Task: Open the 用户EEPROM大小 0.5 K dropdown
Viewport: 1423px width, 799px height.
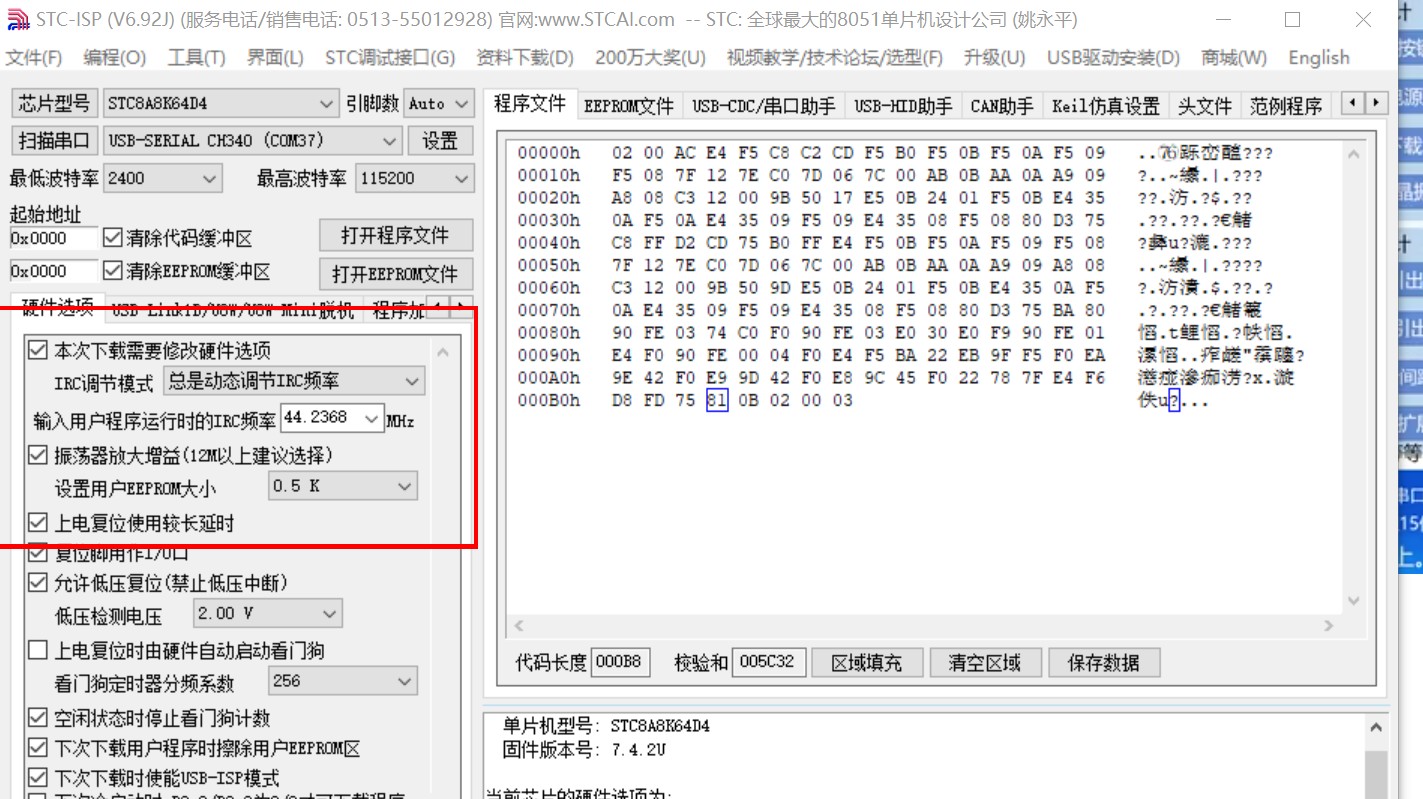Action: pos(343,486)
